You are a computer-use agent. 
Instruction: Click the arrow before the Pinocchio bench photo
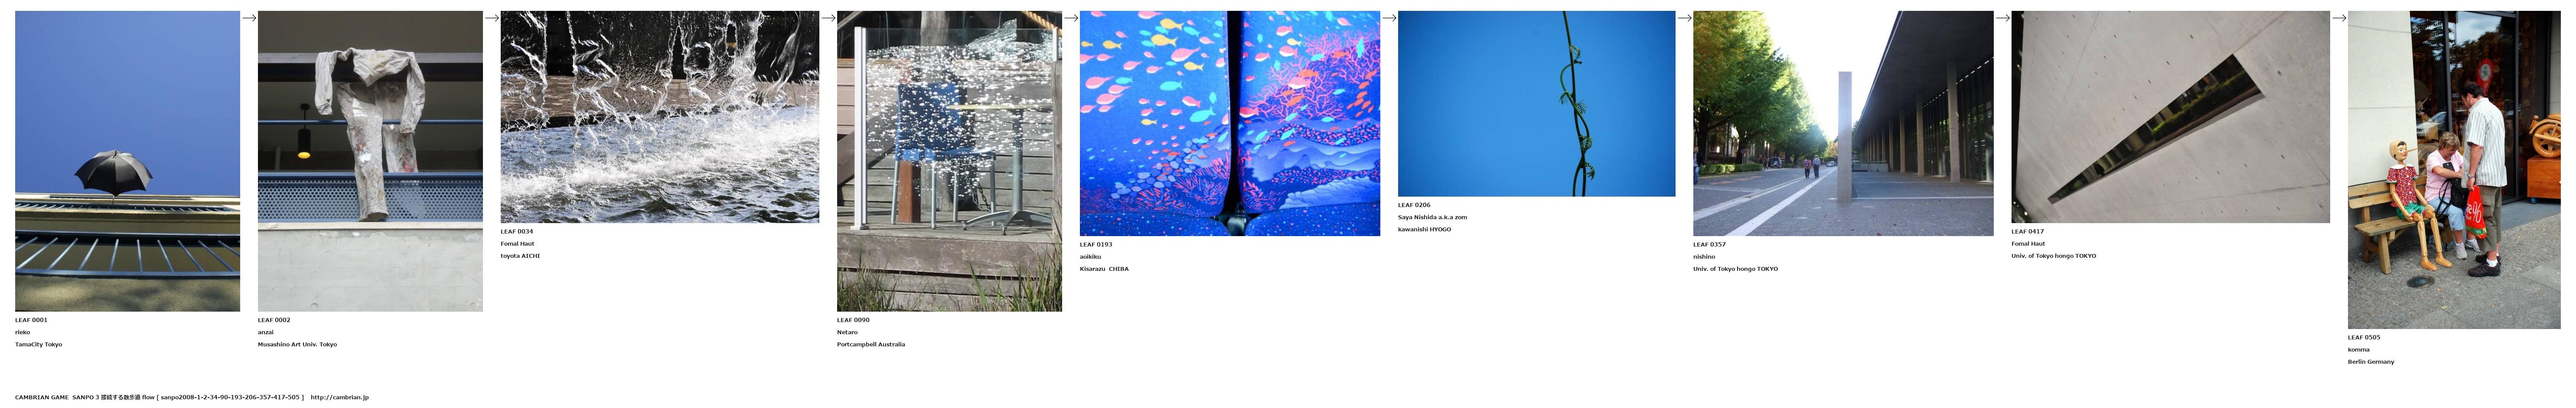tap(2339, 18)
